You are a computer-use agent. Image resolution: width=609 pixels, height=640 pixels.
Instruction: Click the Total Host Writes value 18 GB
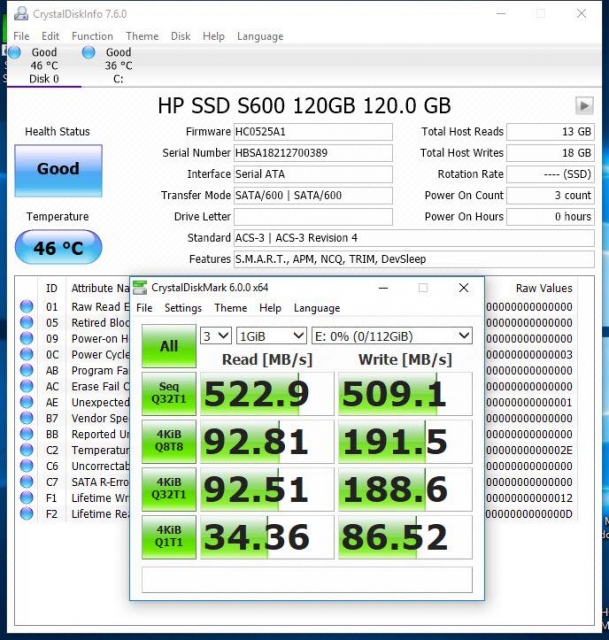point(550,153)
